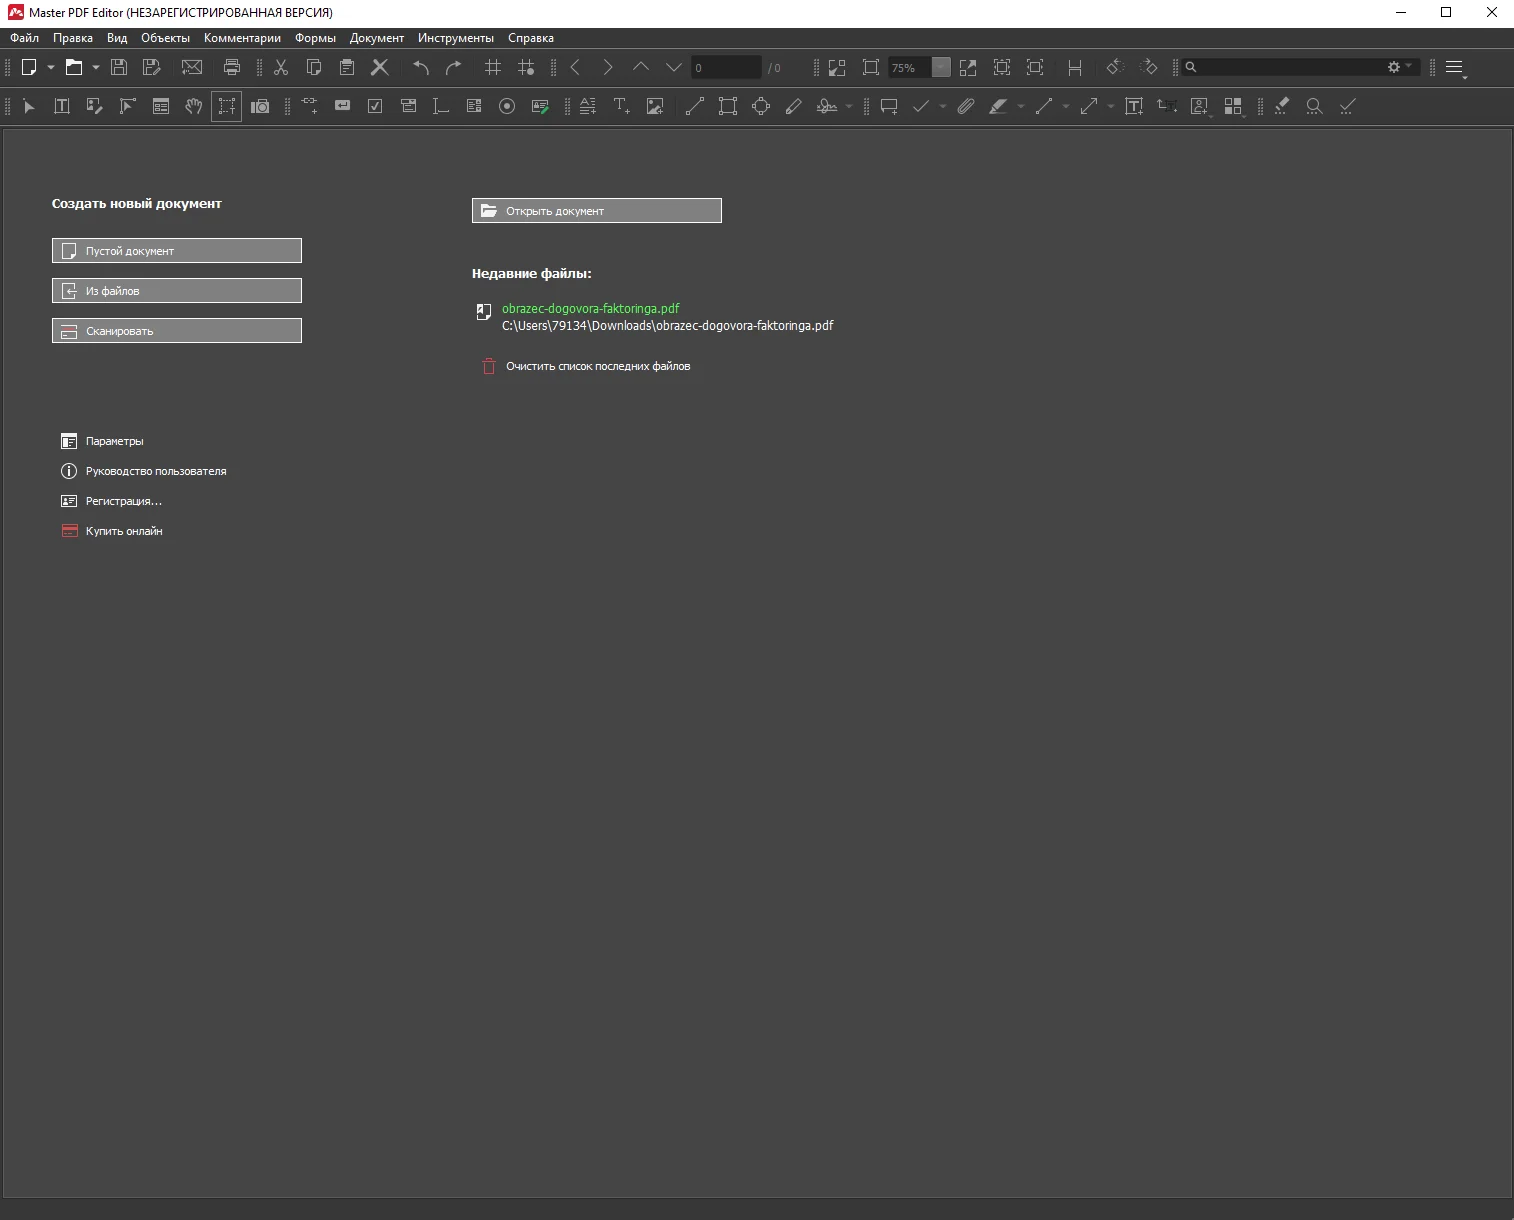1514x1220 pixels.
Task: Open the Инструменты menu
Action: pyautogui.click(x=455, y=38)
